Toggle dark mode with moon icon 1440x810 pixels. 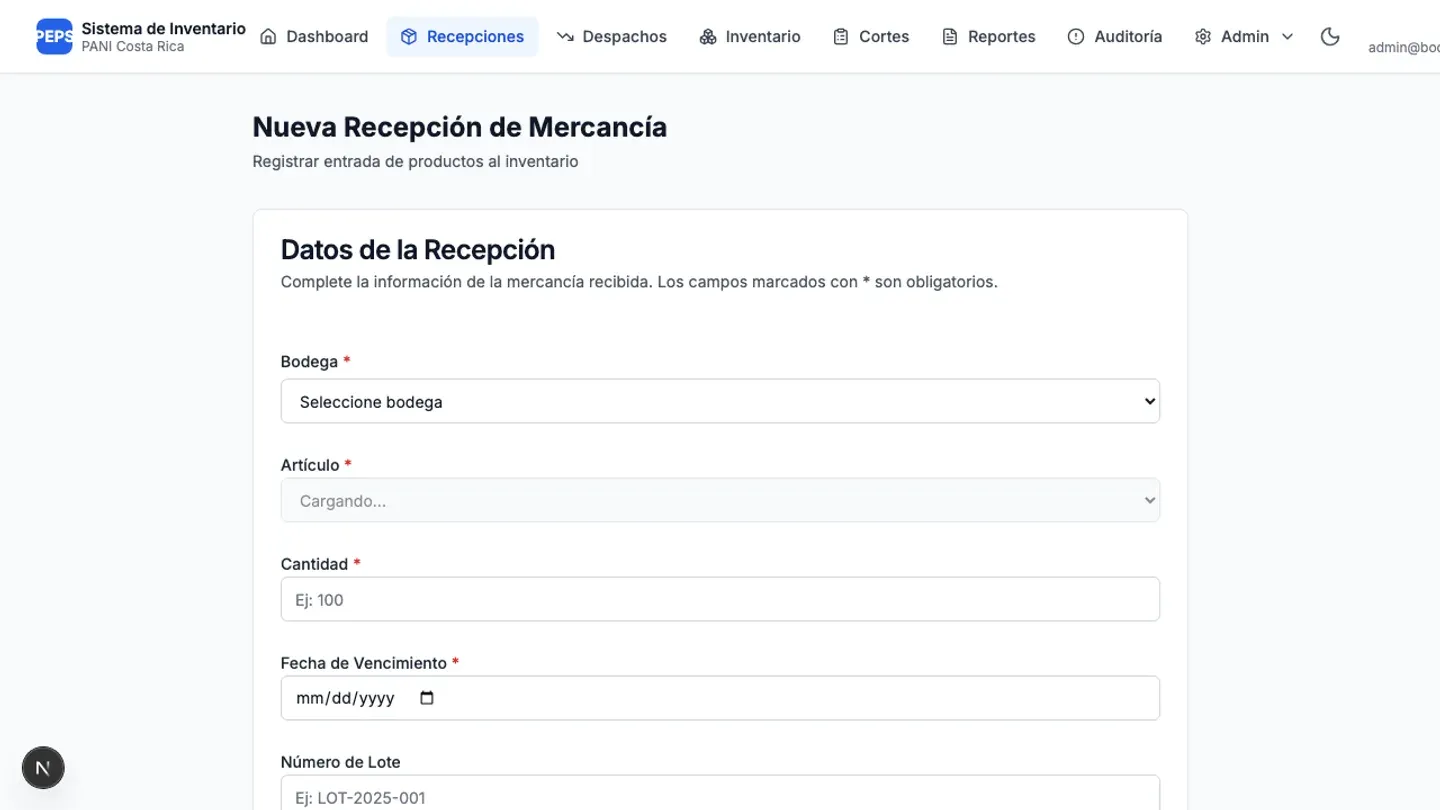[1330, 36]
